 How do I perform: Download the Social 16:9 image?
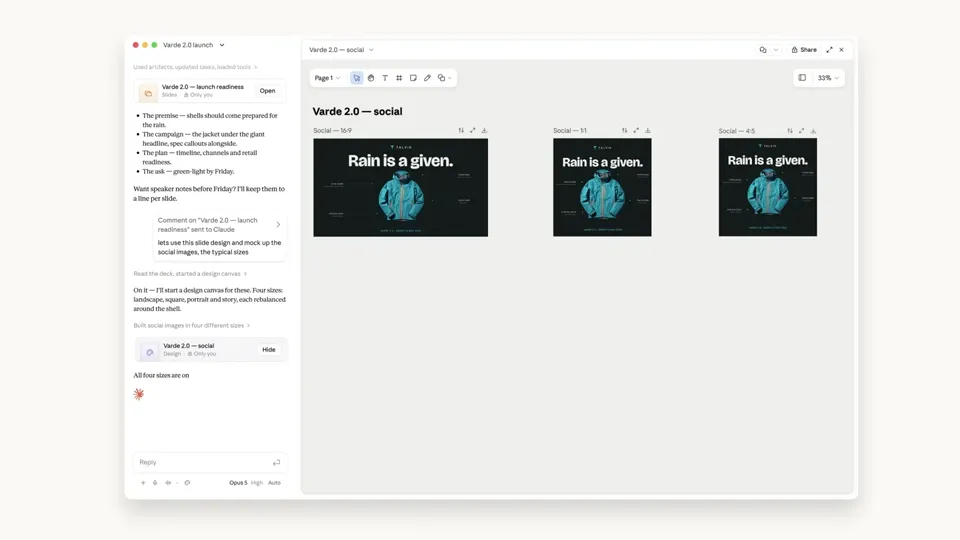(x=484, y=130)
